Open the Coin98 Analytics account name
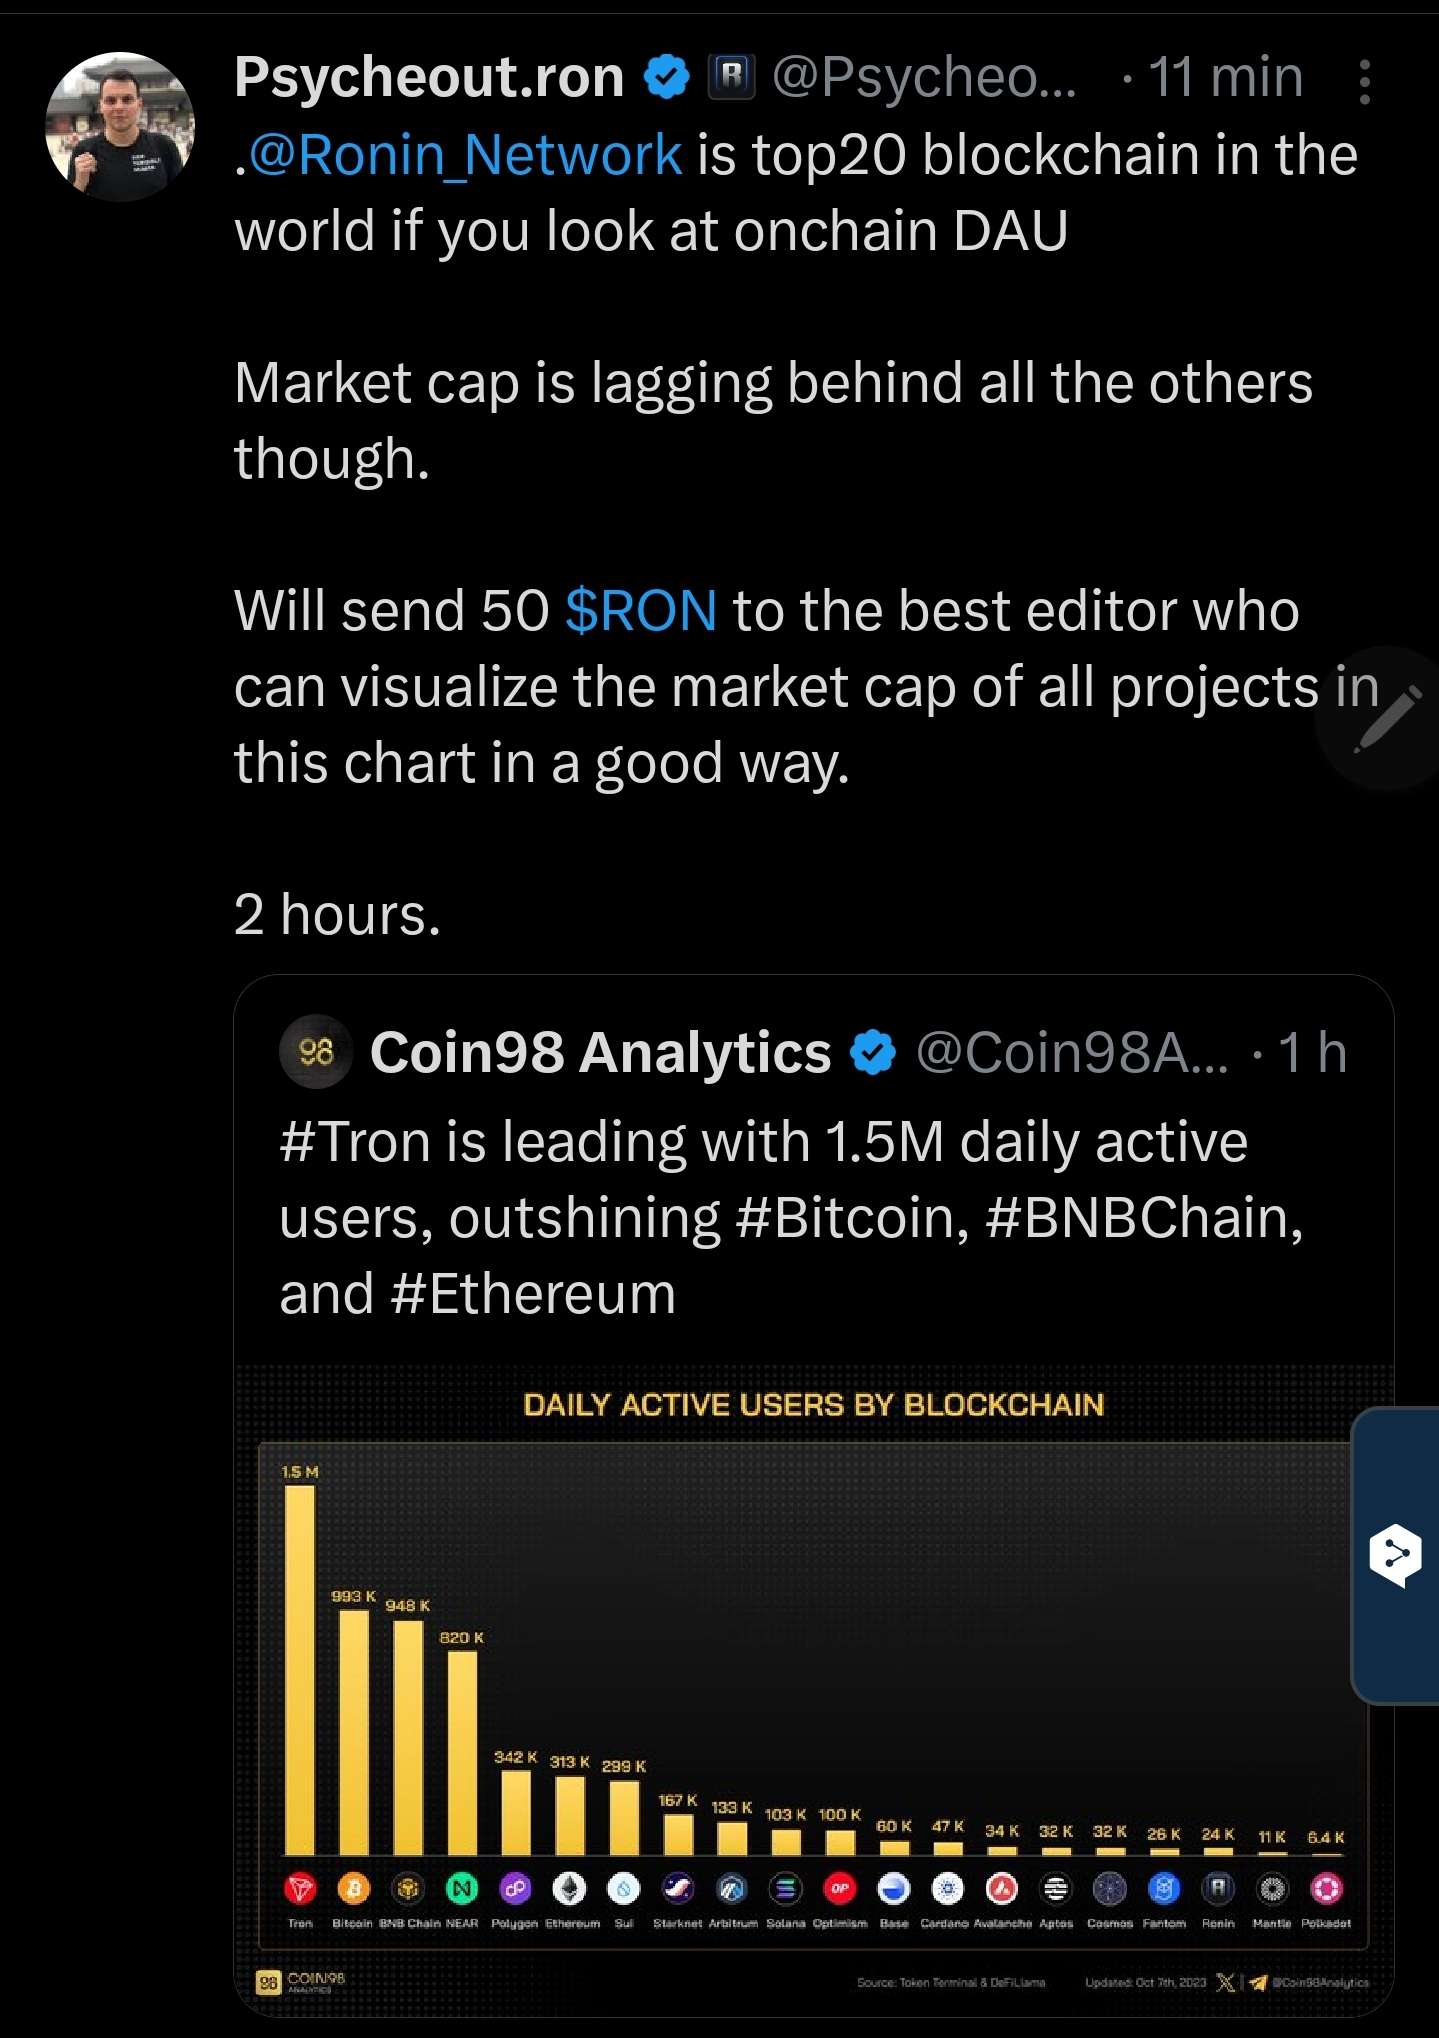This screenshot has width=1439, height=2038. point(600,1053)
